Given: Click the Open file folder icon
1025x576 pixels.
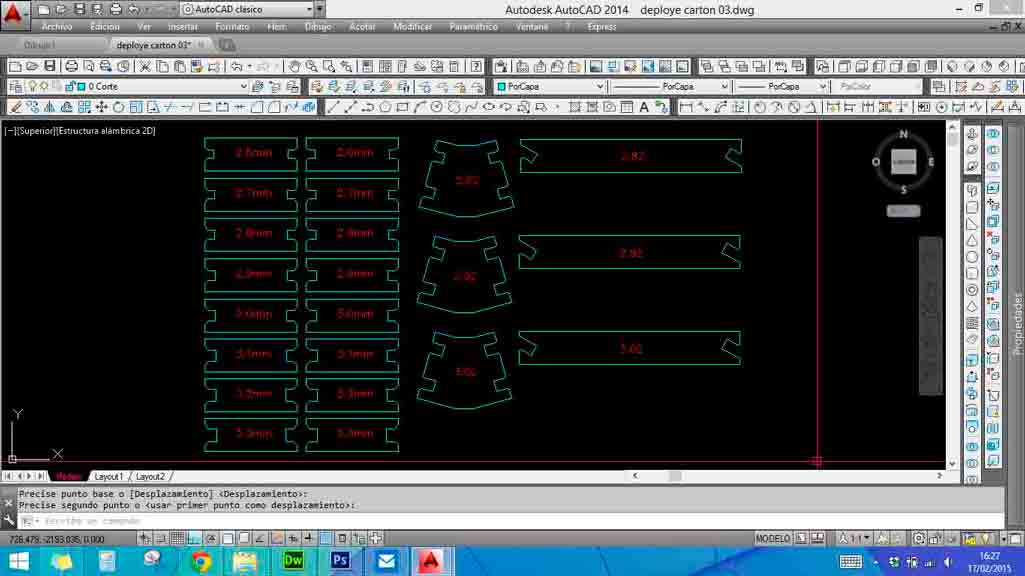Looking at the screenshot, I should point(32,66).
